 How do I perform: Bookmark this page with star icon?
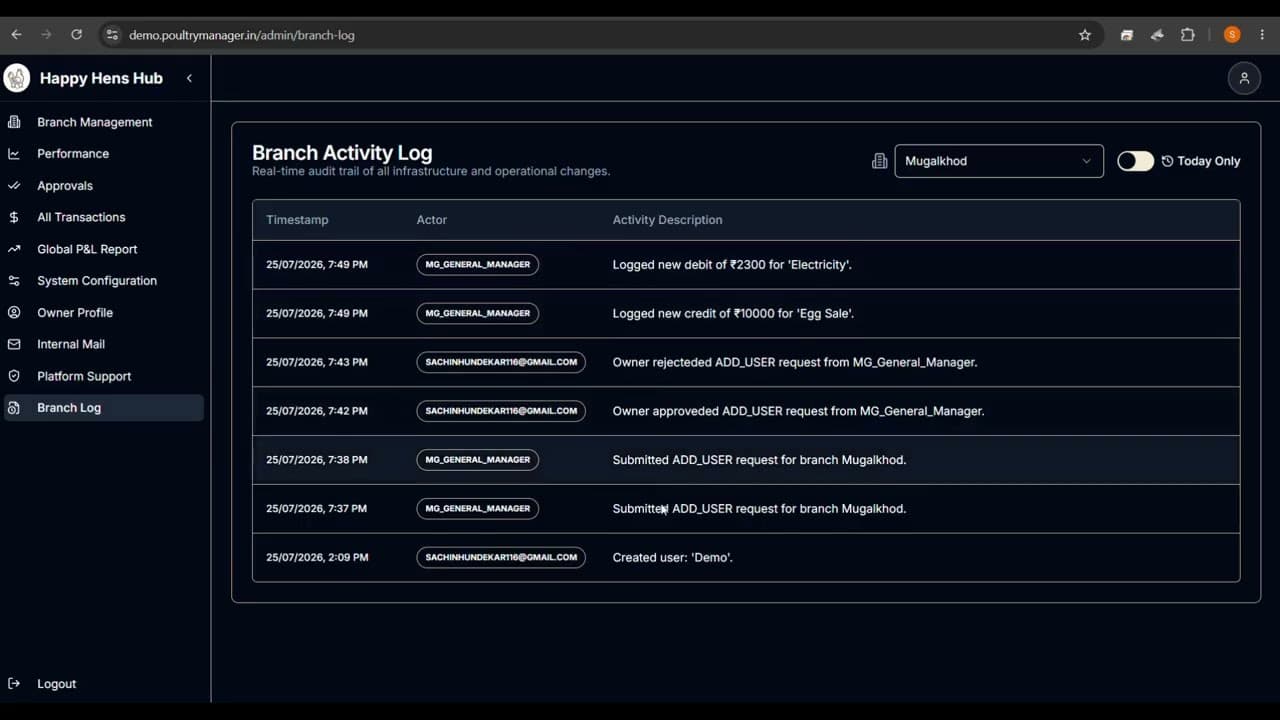1085,35
